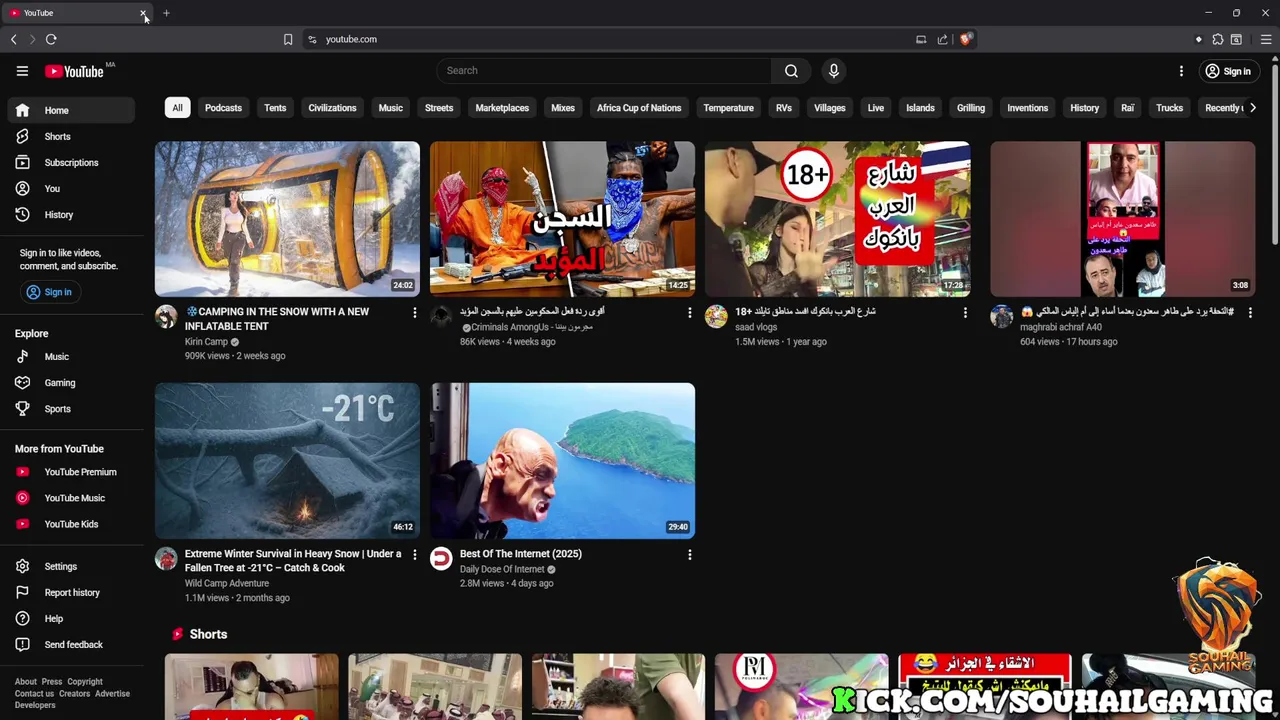Open the inflatable tent camping thumbnail
This screenshot has height=720, width=1280.
coord(287,219)
